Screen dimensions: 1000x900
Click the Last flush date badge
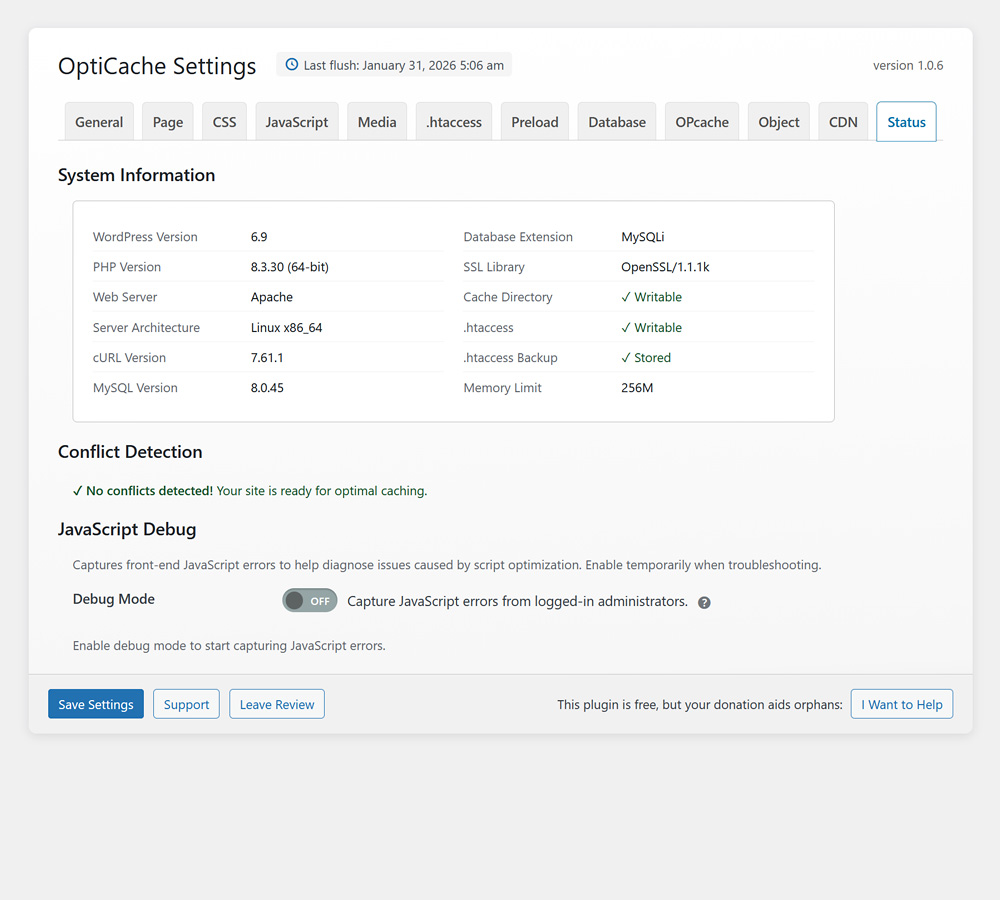tap(394, 64)
